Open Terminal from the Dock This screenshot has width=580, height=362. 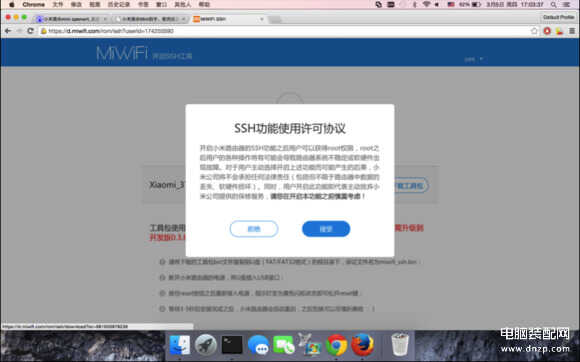232,345
